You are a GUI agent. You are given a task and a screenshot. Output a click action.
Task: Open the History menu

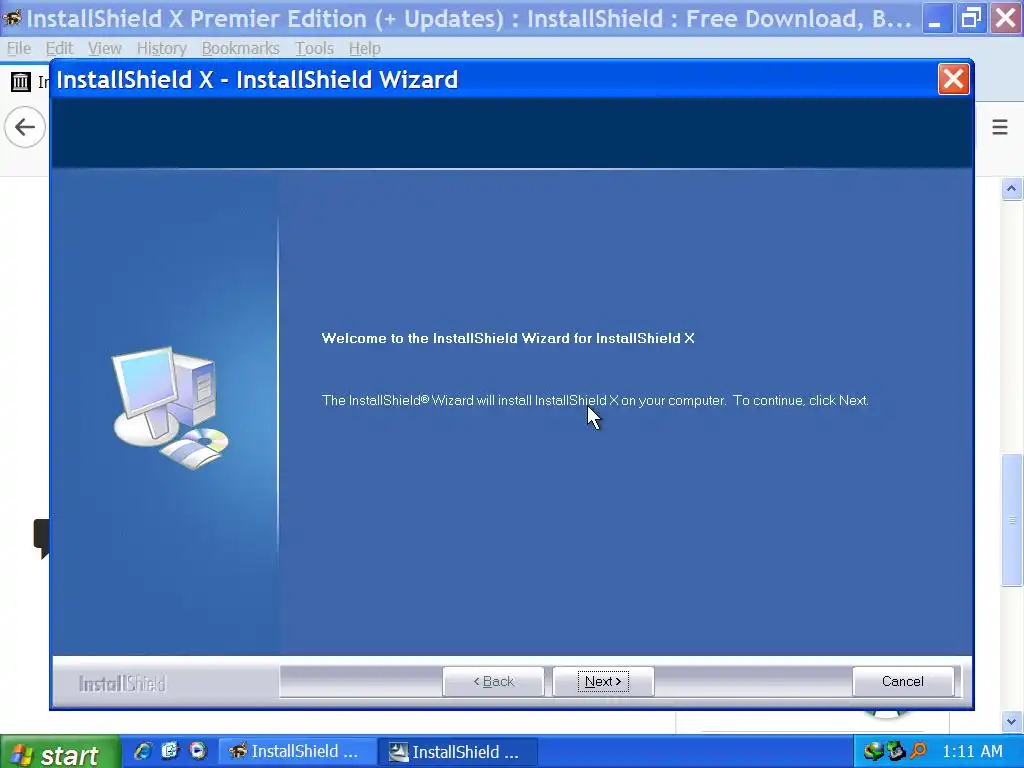point(161,48)
